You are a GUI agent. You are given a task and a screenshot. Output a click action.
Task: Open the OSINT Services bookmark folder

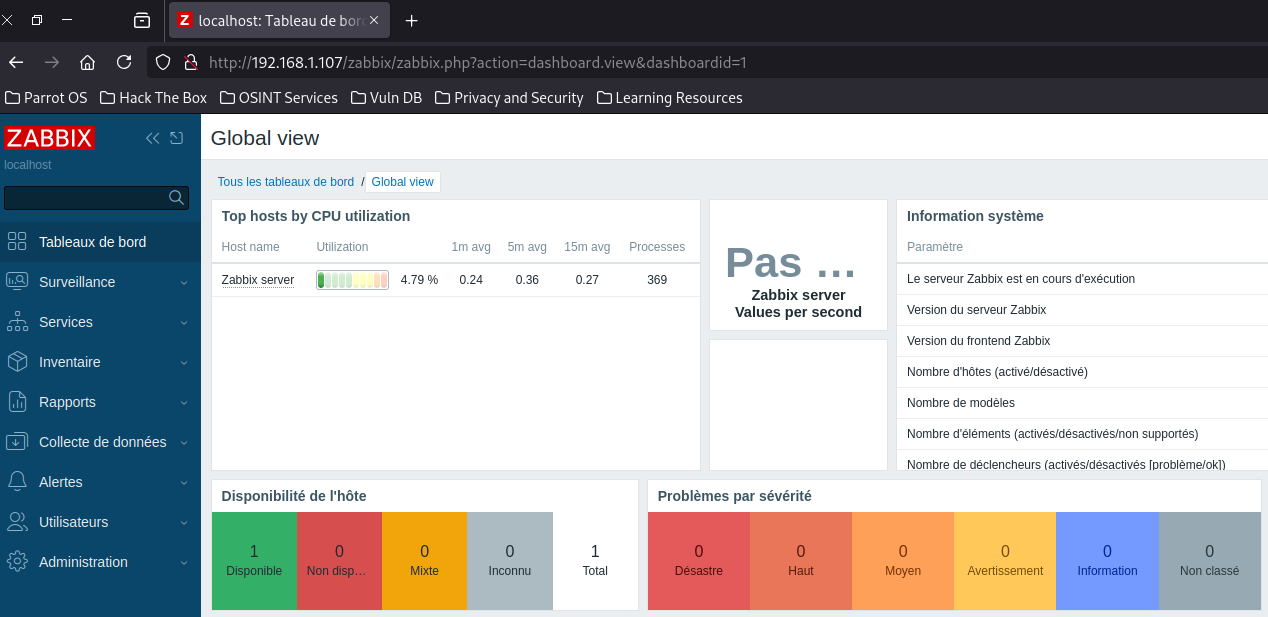(x=278, y=97)
